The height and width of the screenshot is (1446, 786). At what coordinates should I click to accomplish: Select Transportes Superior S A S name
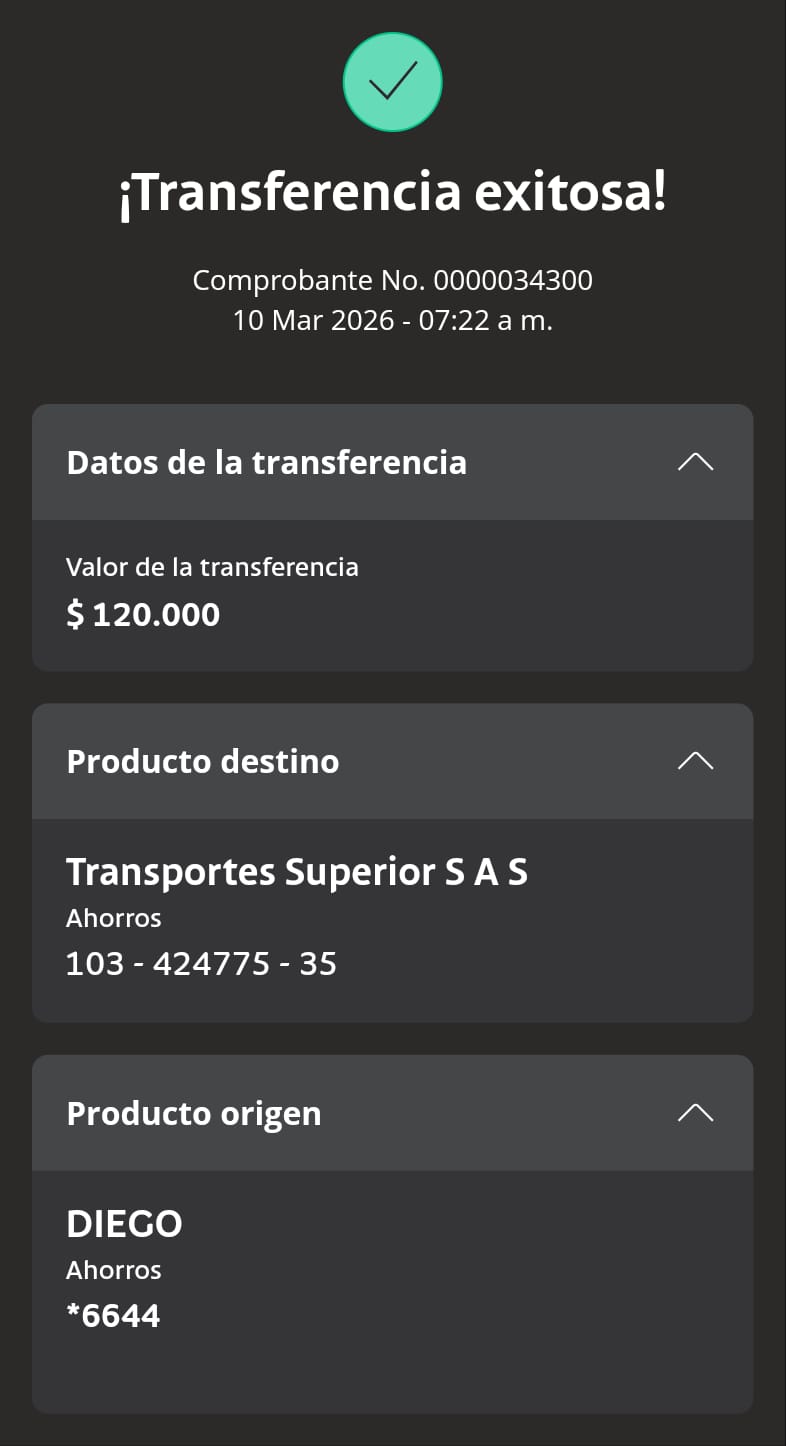pos(297,872)
